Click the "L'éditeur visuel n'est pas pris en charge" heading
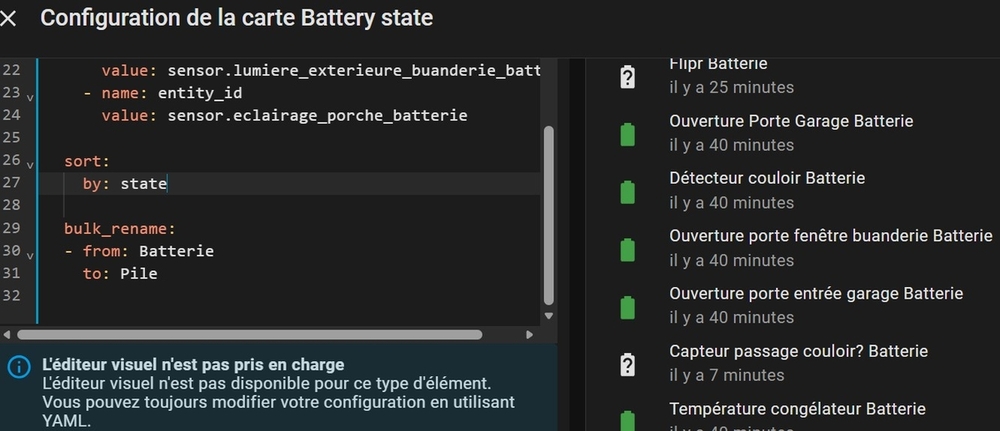The image size is (1000, 431). (x=193, y=365)
